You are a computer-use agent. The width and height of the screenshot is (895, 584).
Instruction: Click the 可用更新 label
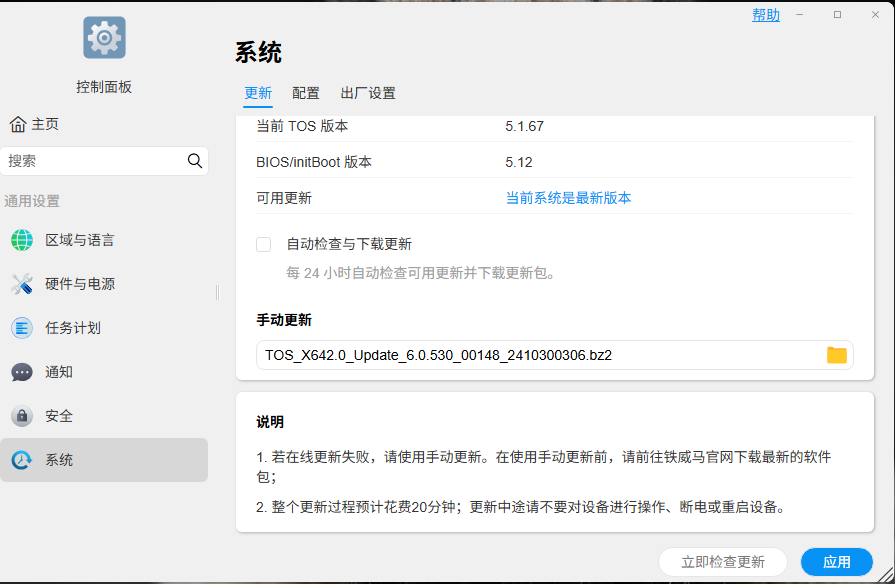[284, 198]
